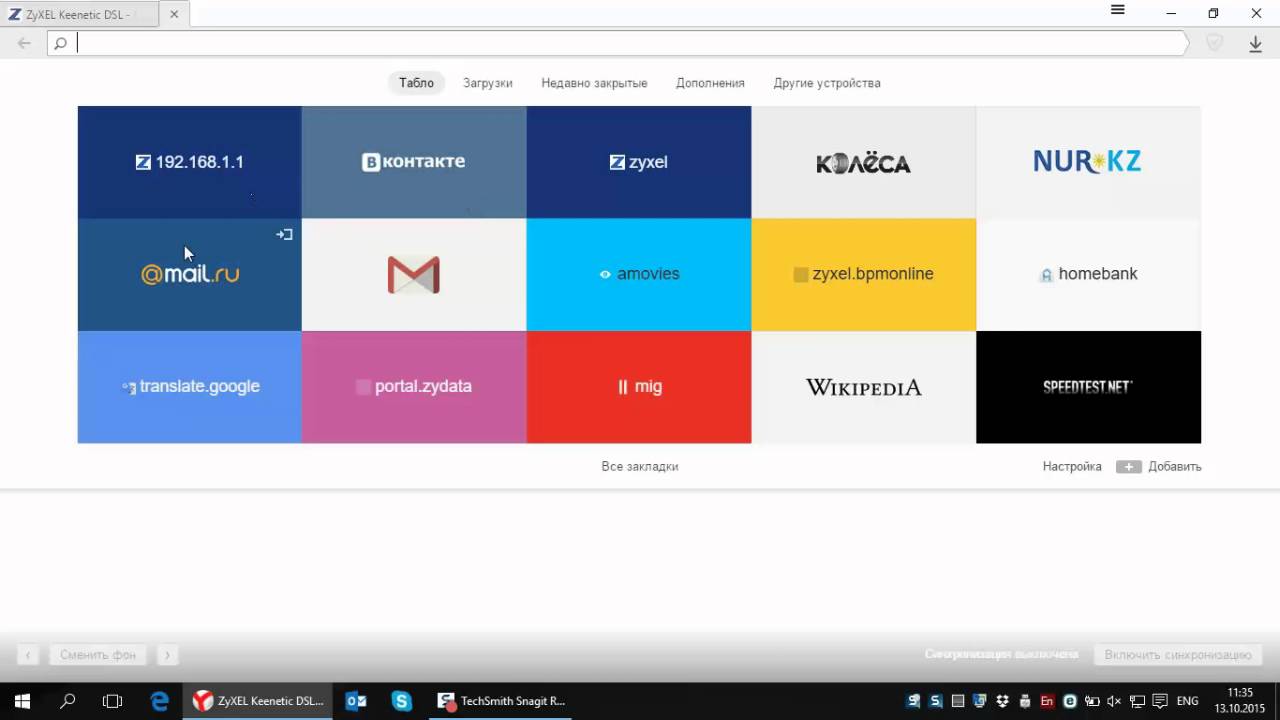The width and height of the screenshot is (1280, 720).
Task: Open the ВКонтакте tile
Action: click(414, 162)
